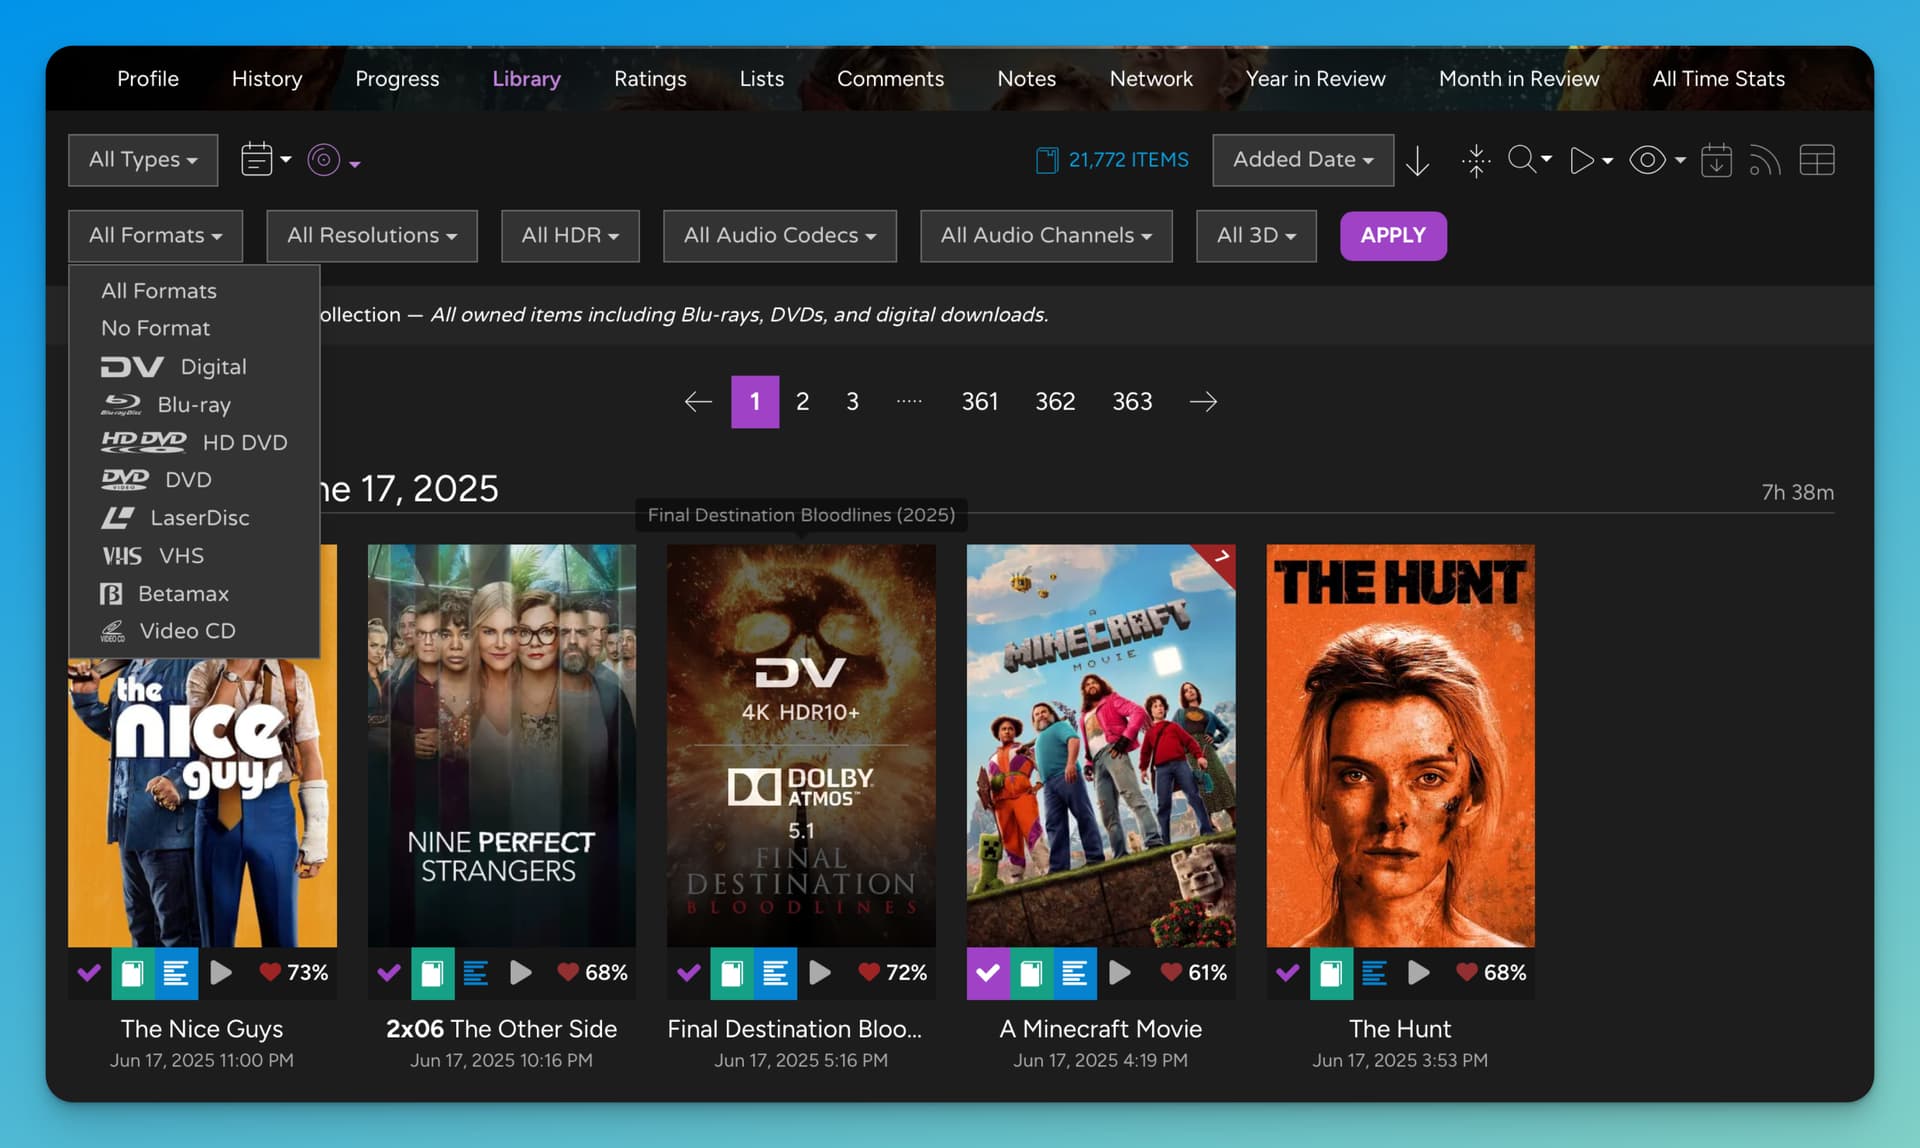This screenshot has width=1920, height=1148.
Task: Choose No Format menu entry
Action: click(194, 328)
